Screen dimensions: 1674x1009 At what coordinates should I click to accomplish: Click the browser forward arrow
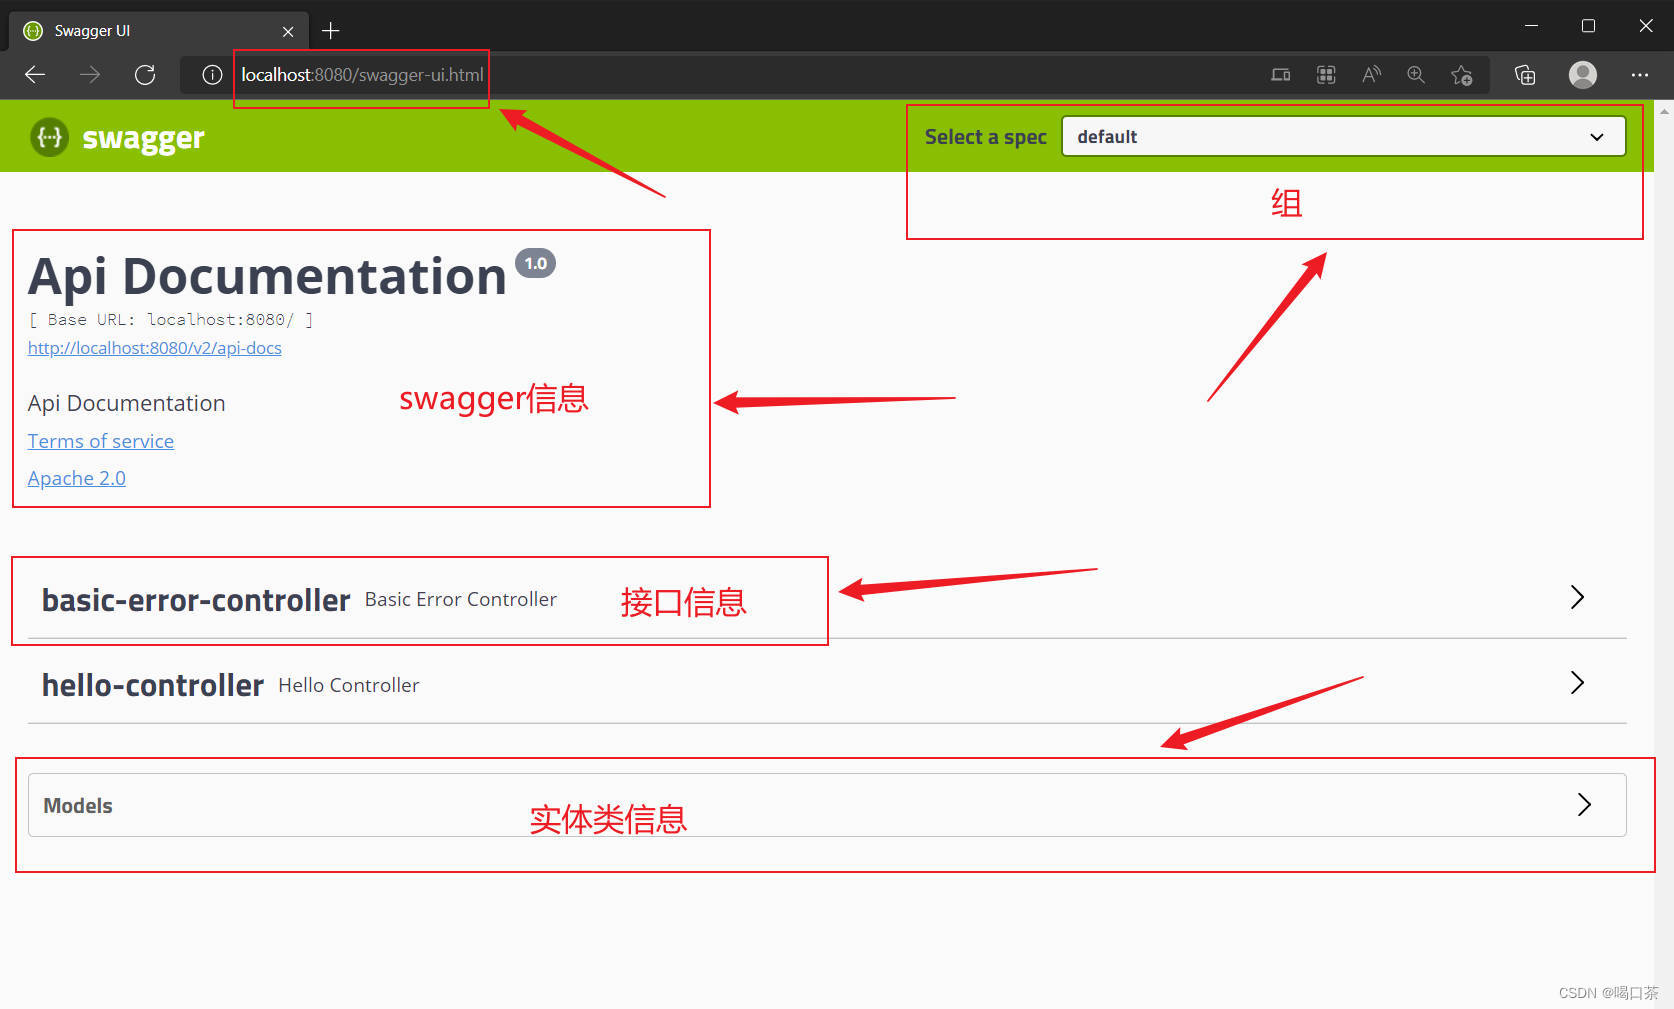point(90,75)
